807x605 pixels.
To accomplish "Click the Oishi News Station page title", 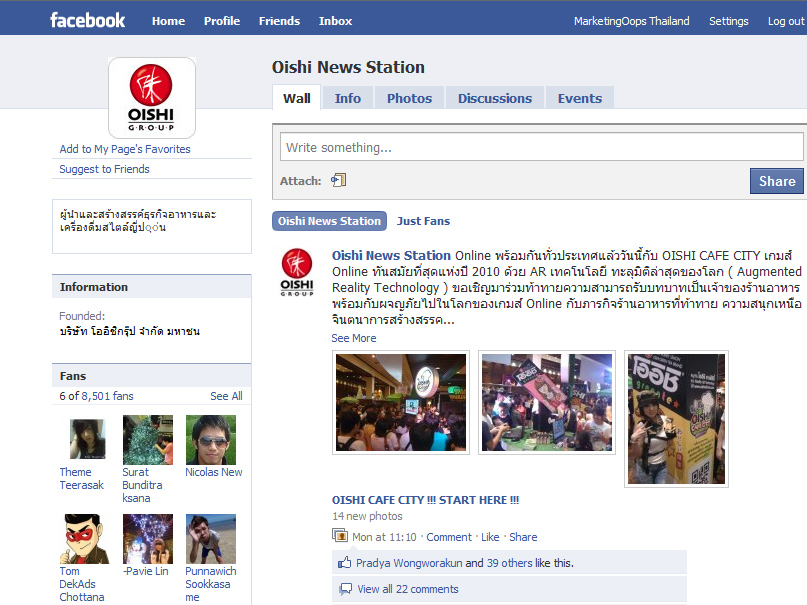I will 348,67.
